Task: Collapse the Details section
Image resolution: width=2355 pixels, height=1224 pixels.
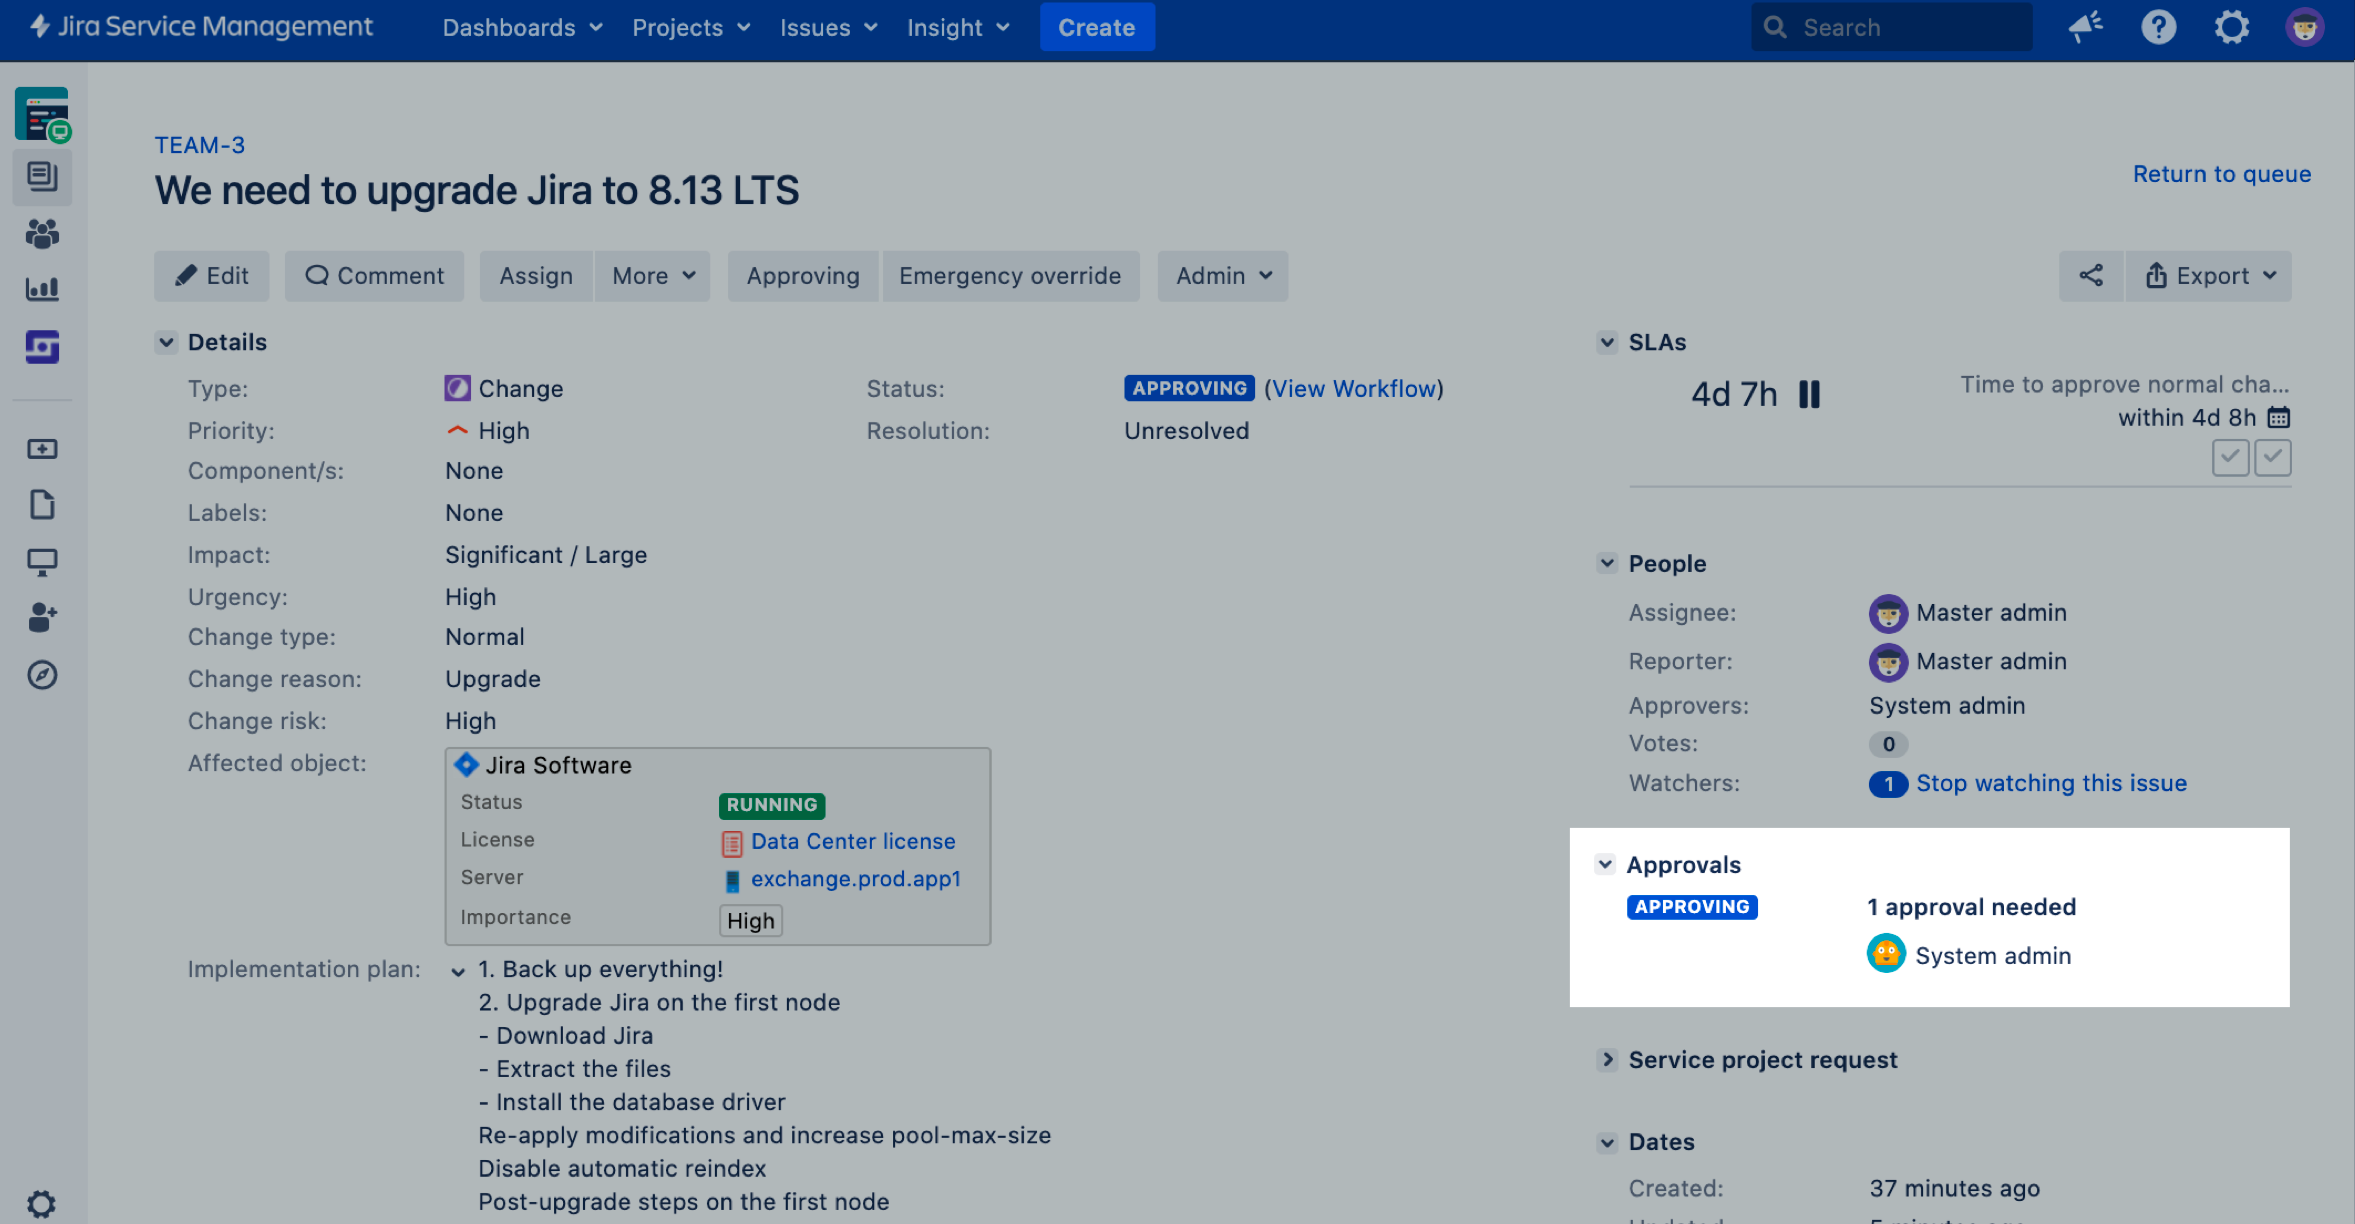Action: [167, 342]
